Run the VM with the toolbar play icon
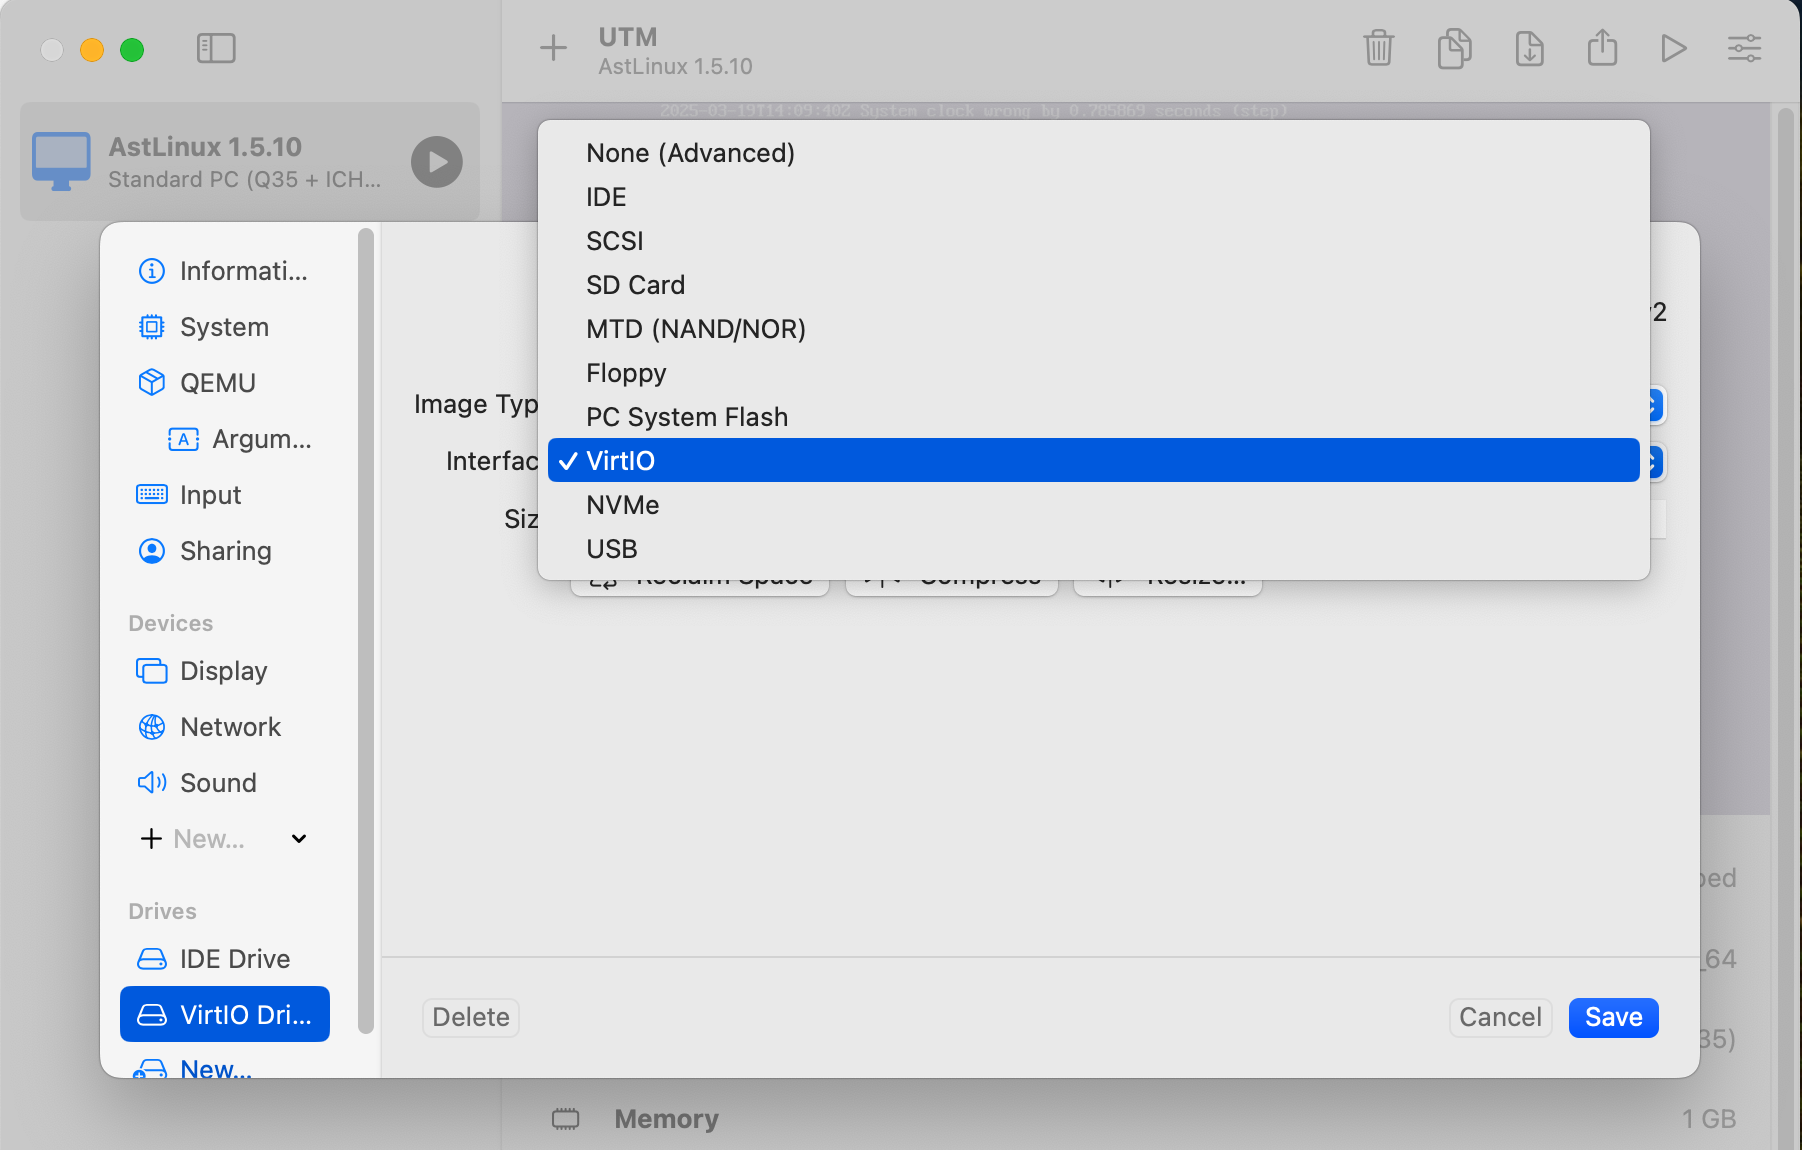 click(x=1673, y=48)
